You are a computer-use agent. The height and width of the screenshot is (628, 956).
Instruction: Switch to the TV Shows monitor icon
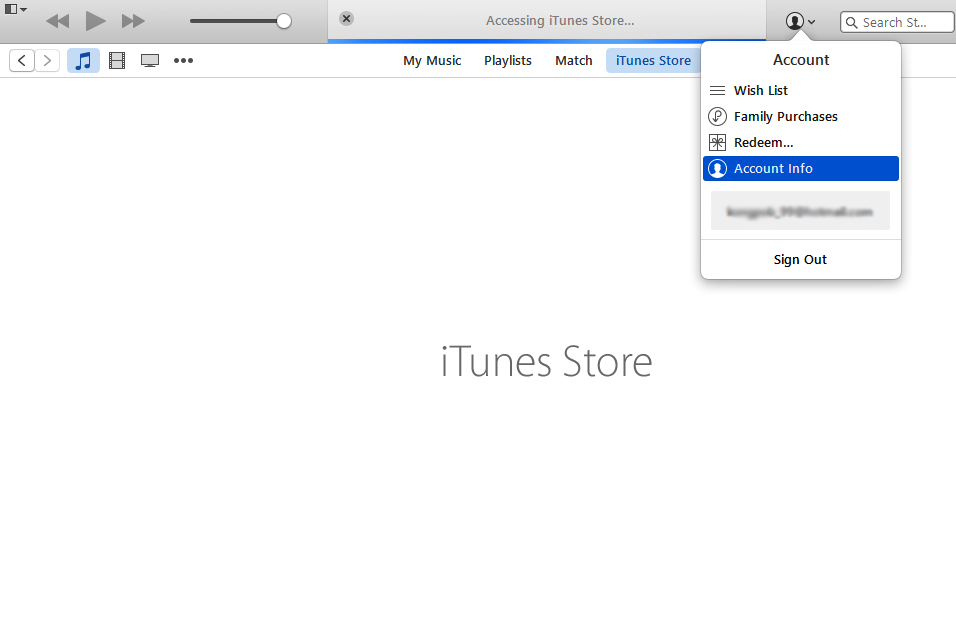pyautogui.click(x=150, y=60)
